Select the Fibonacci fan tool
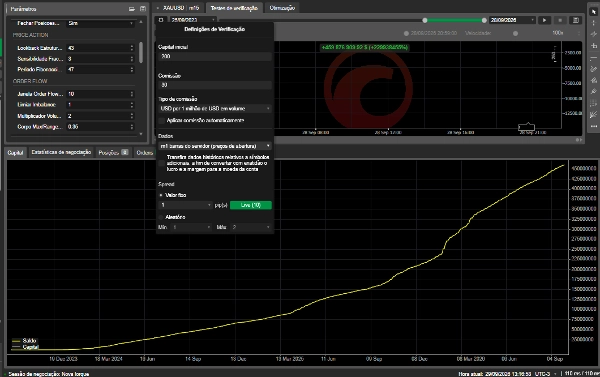 (x=593, y=114)
